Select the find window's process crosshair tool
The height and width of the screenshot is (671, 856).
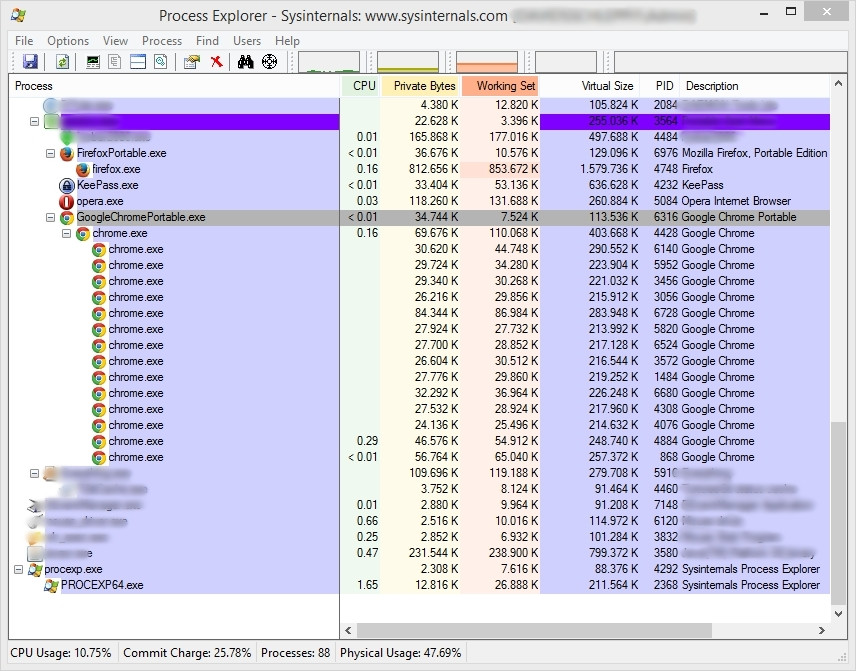coord(268,61)
